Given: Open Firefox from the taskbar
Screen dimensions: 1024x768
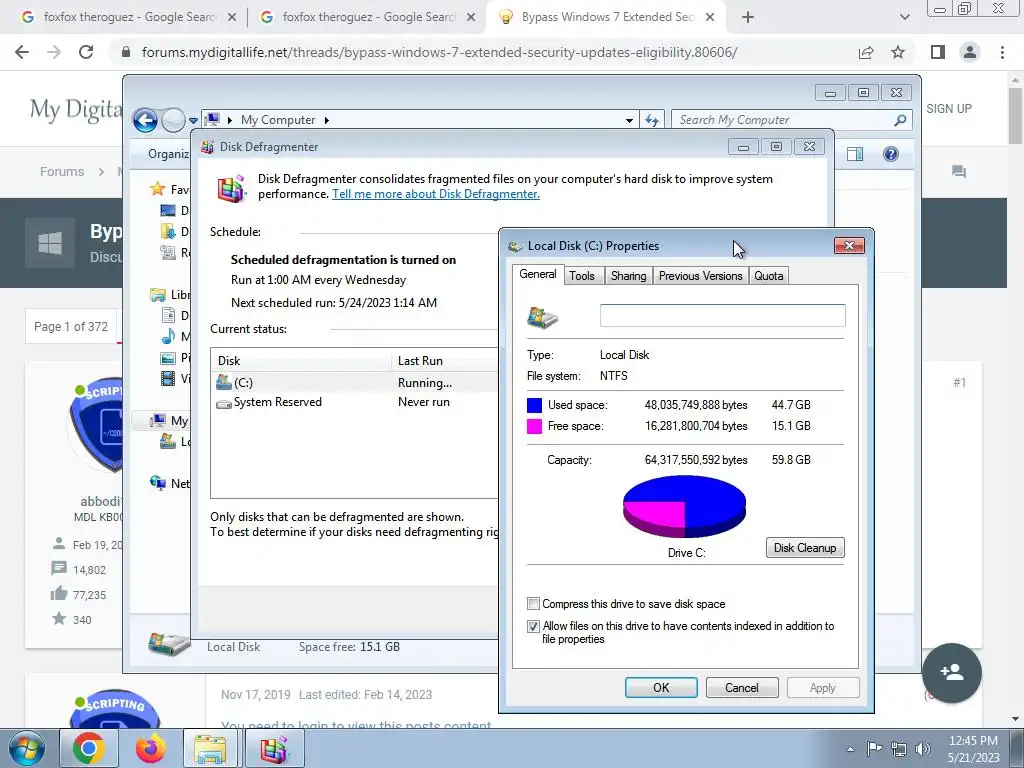Looking at the screenshot, I should click(x=151, y=748).
